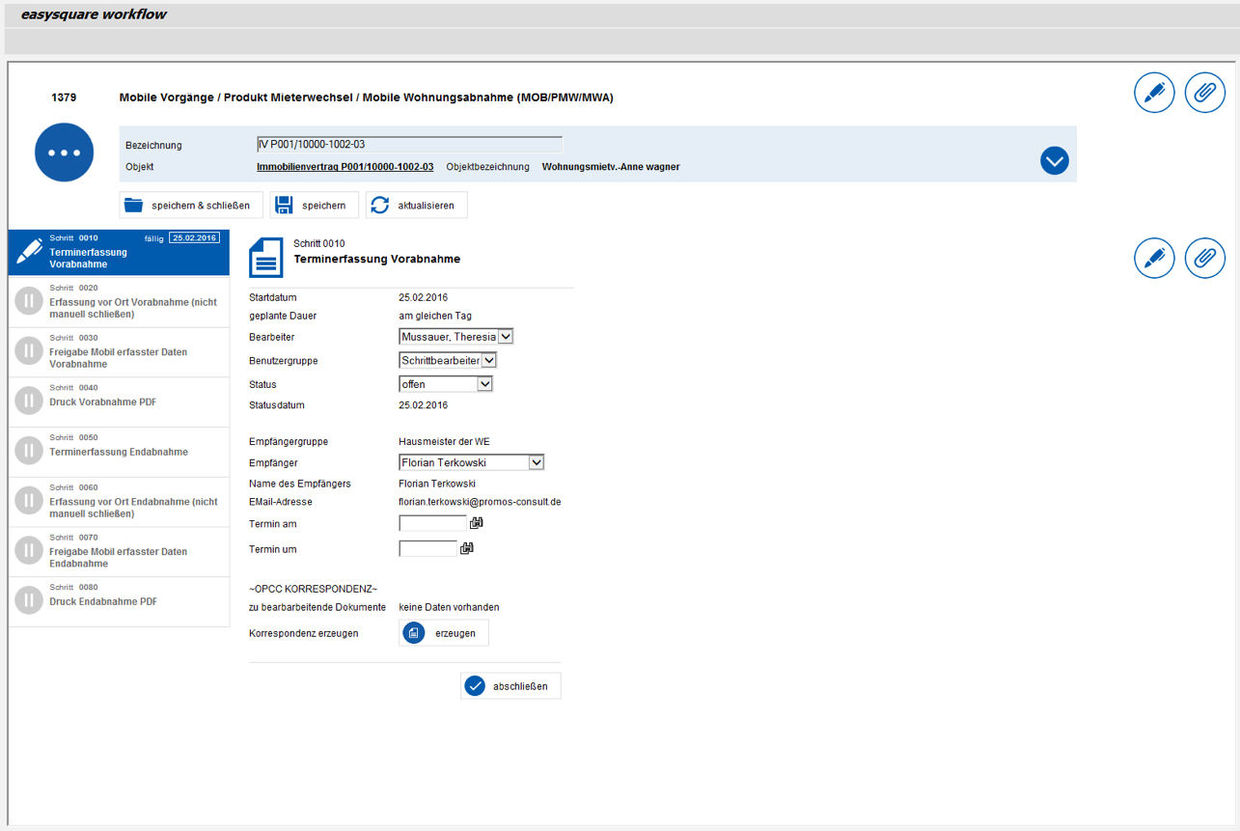This screenshot has height=831, width=1240.
Task: Click the abschließen button
Action: pyautogui.click(x=511, y=686)
